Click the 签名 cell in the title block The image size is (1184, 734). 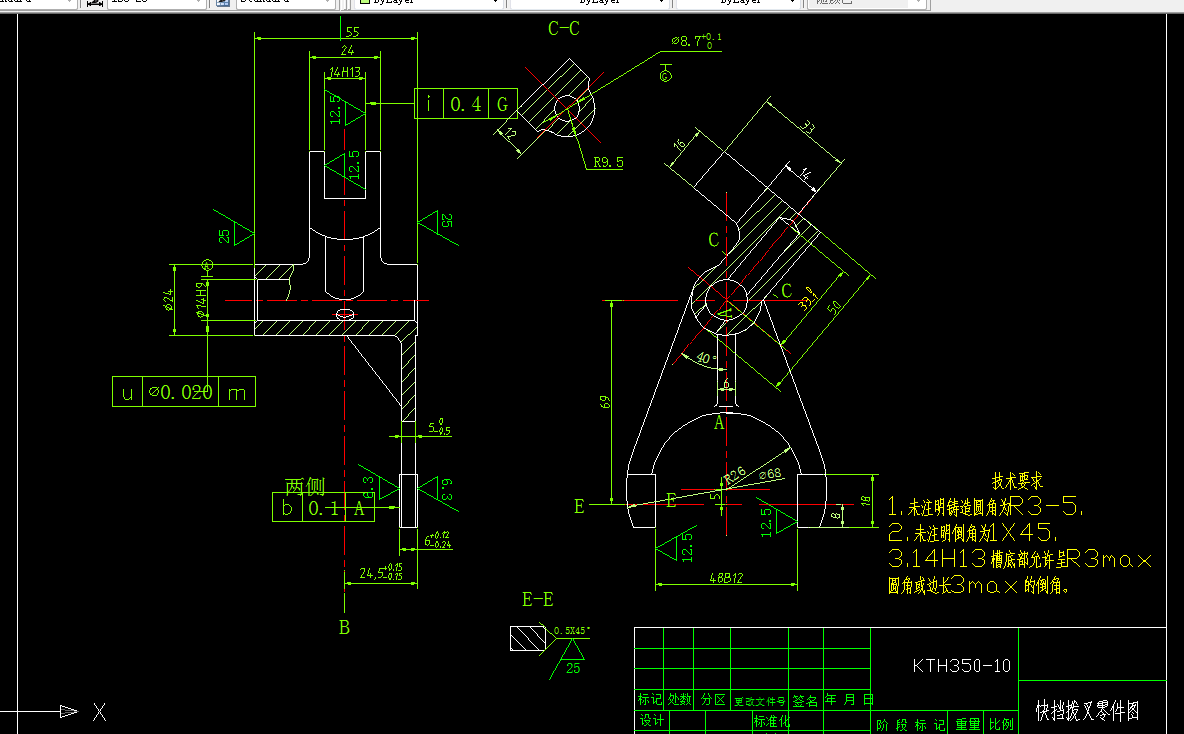(x=806, y=701)
